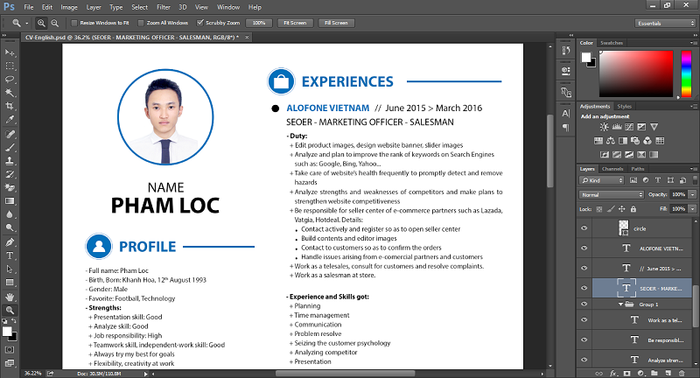Select the Eyedropper tool
Screen dimensions: 700x378
(x=10, y=120)
